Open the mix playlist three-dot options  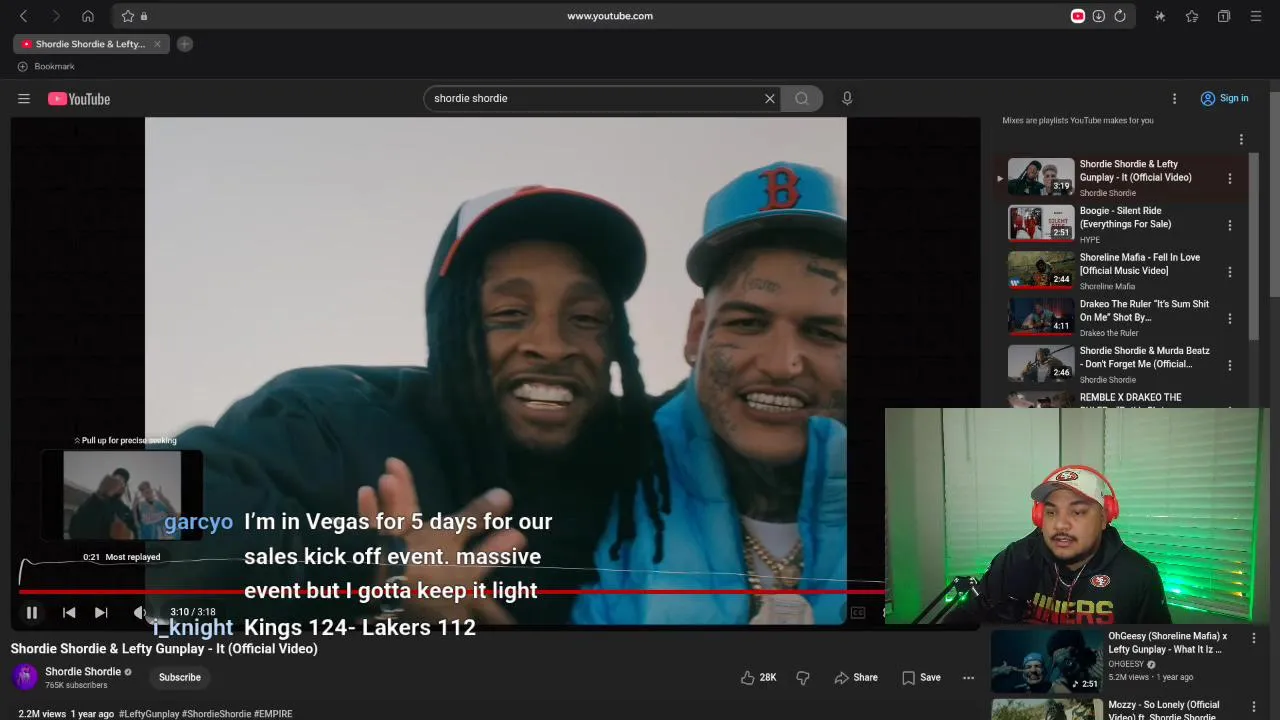pos(1241,140)
